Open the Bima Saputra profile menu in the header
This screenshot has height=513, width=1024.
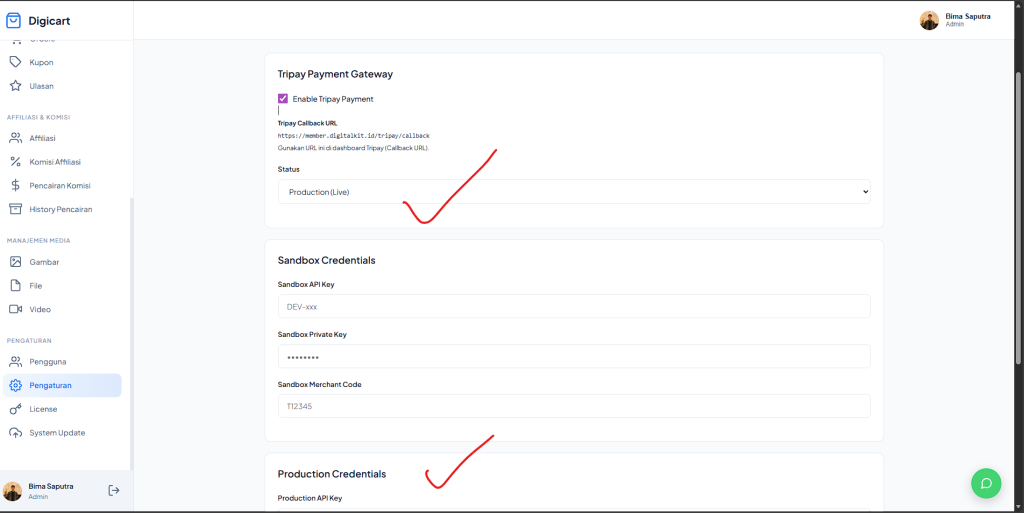coord(955,20)
